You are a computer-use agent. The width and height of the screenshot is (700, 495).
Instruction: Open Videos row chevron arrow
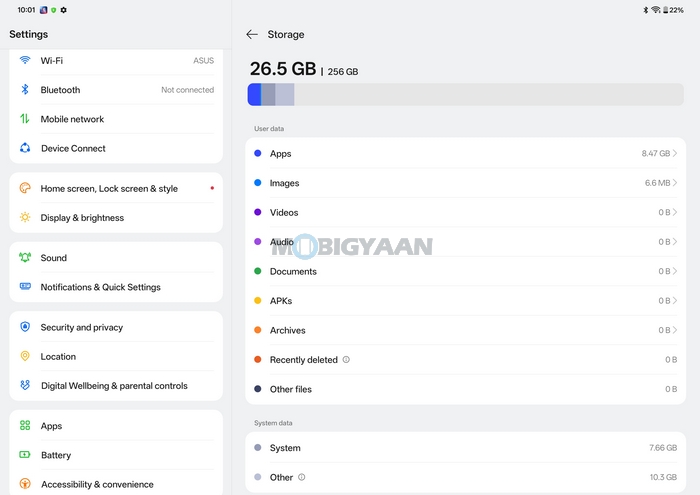675,213
